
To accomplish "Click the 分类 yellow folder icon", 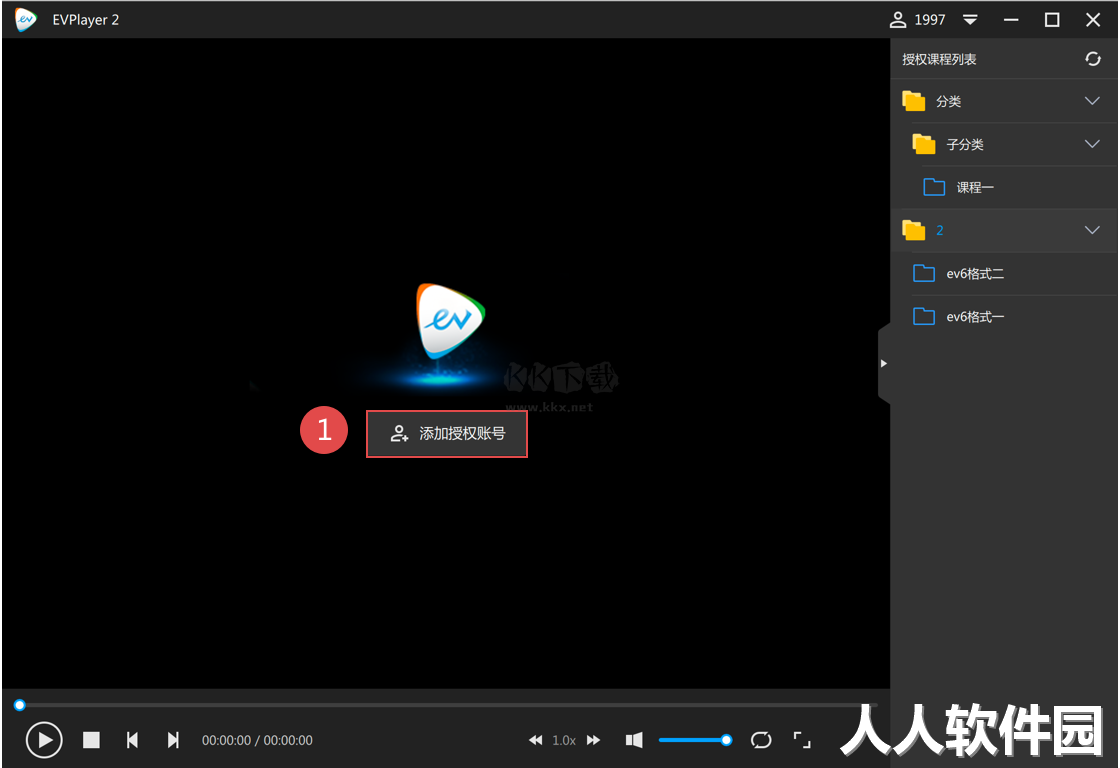I will pos(914,101).
